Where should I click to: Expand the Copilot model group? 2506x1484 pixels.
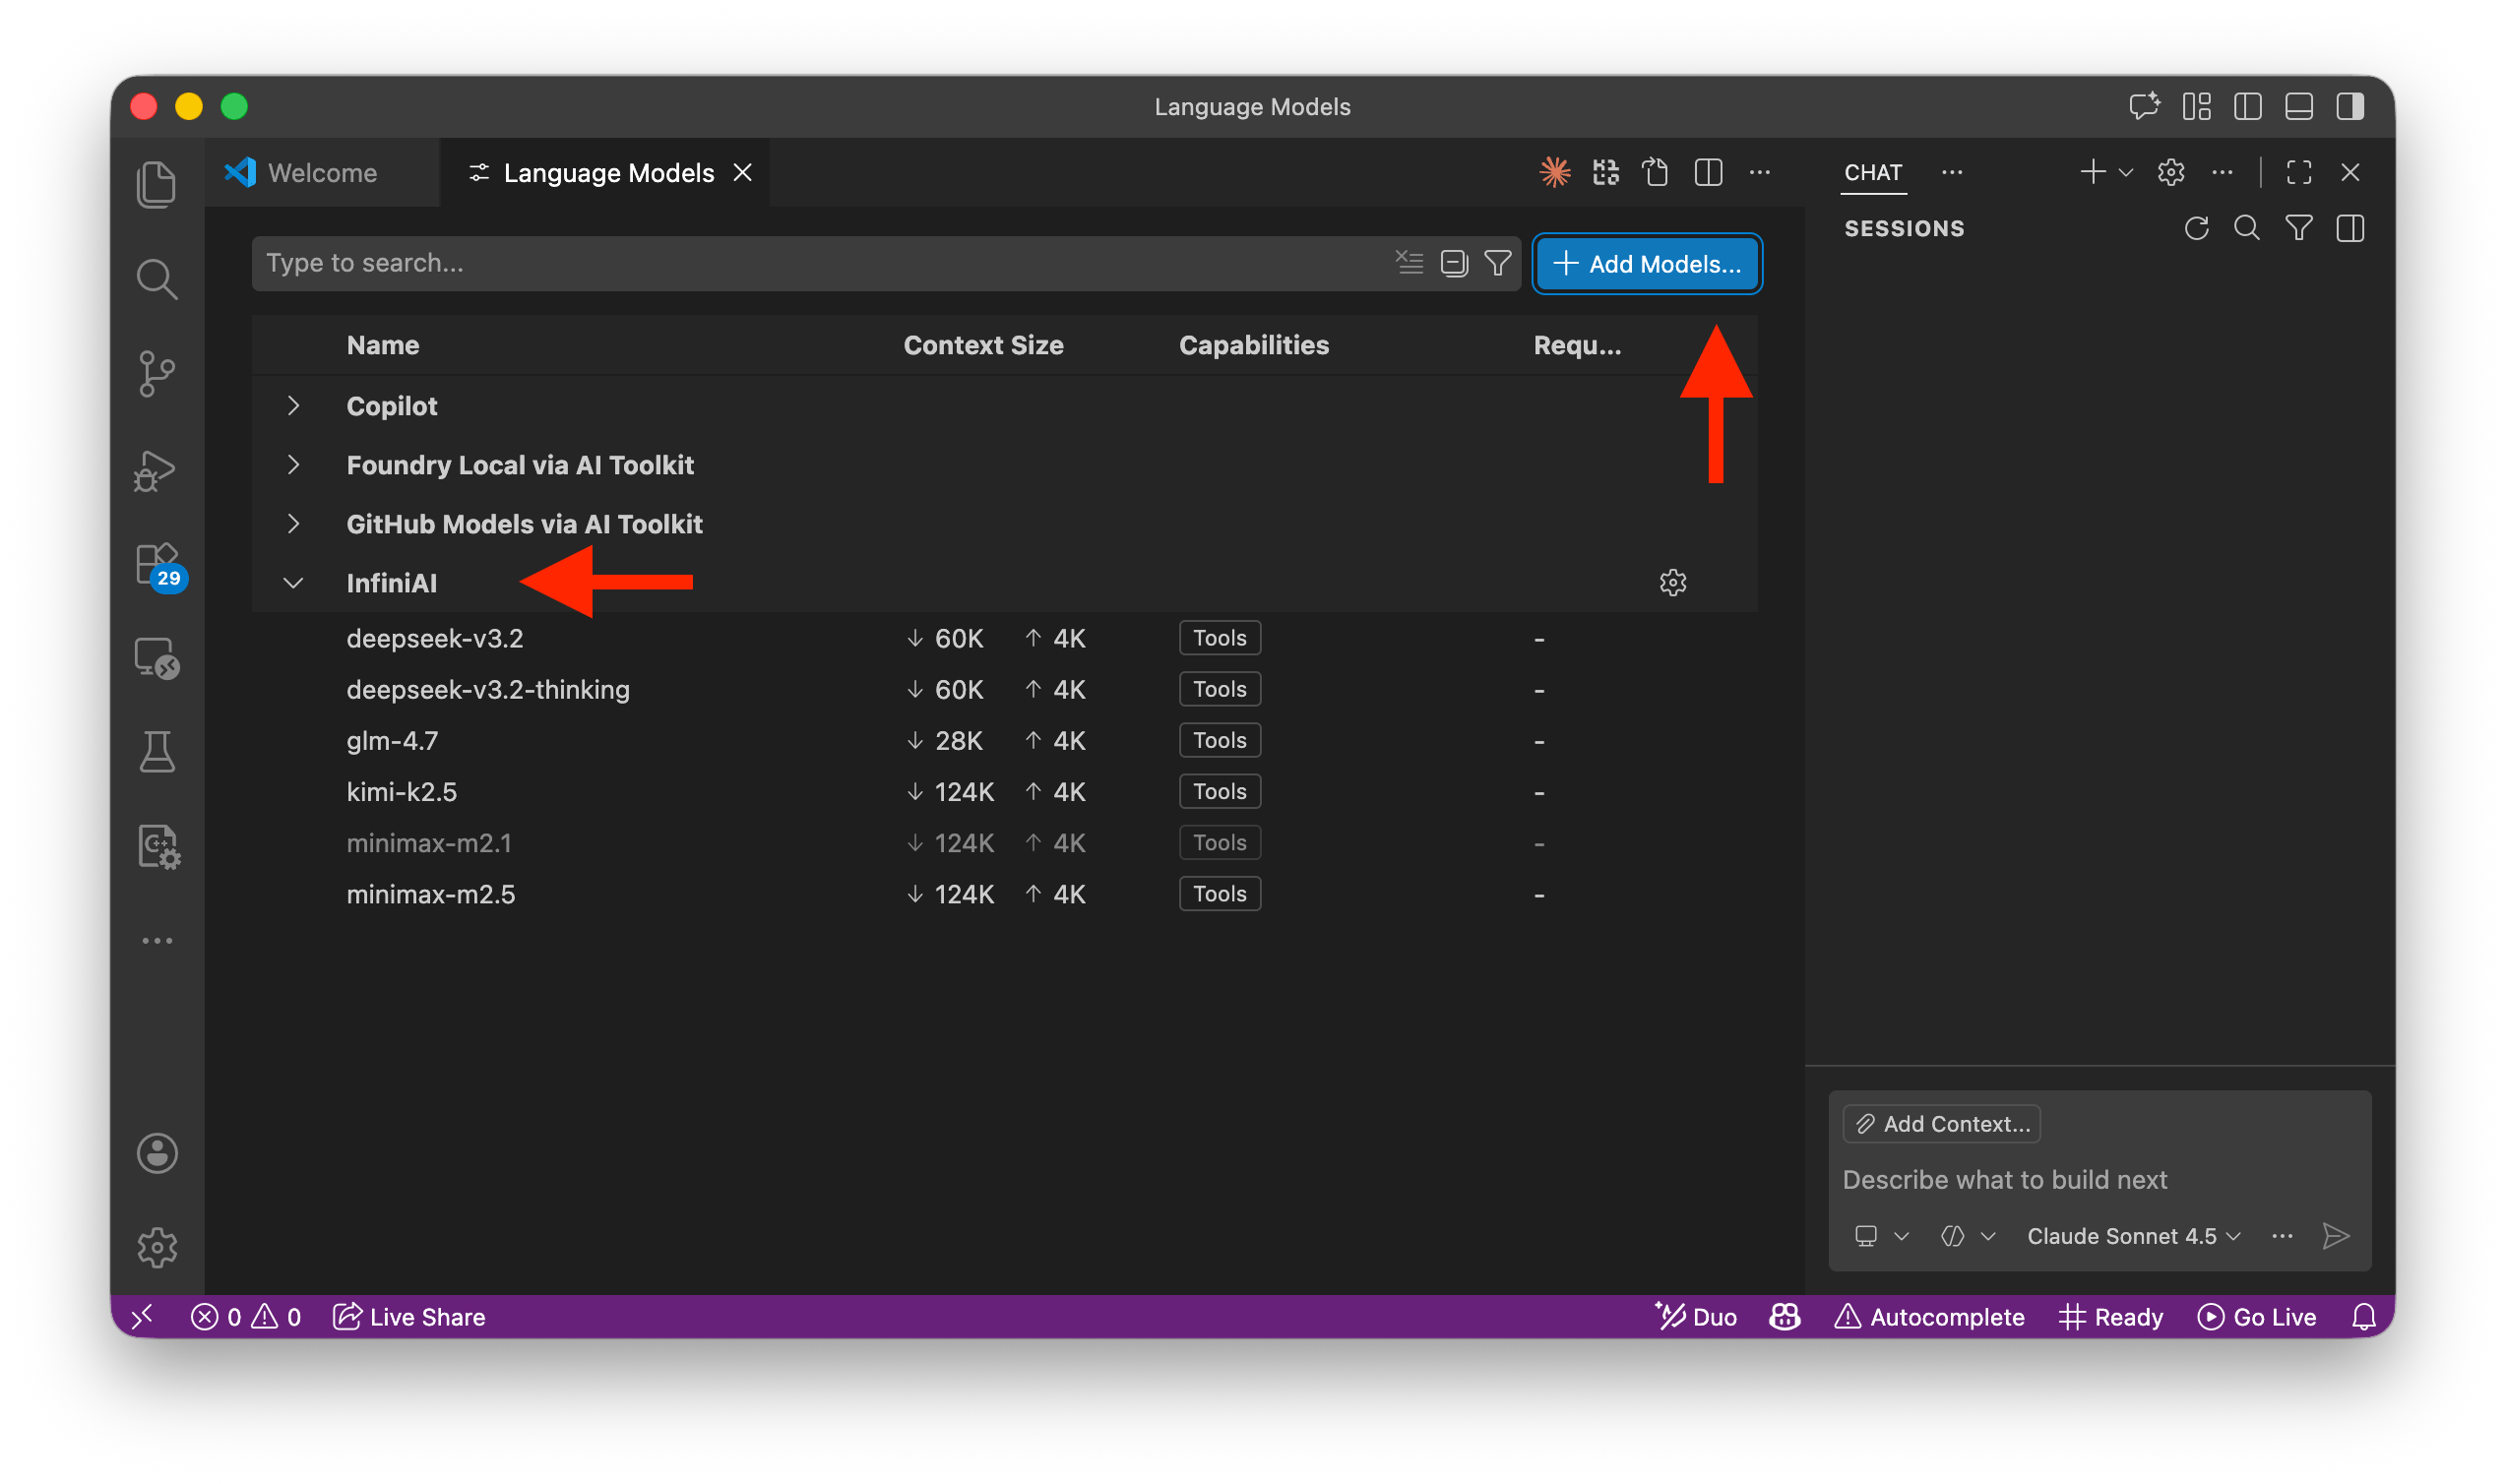click(293, 406)
